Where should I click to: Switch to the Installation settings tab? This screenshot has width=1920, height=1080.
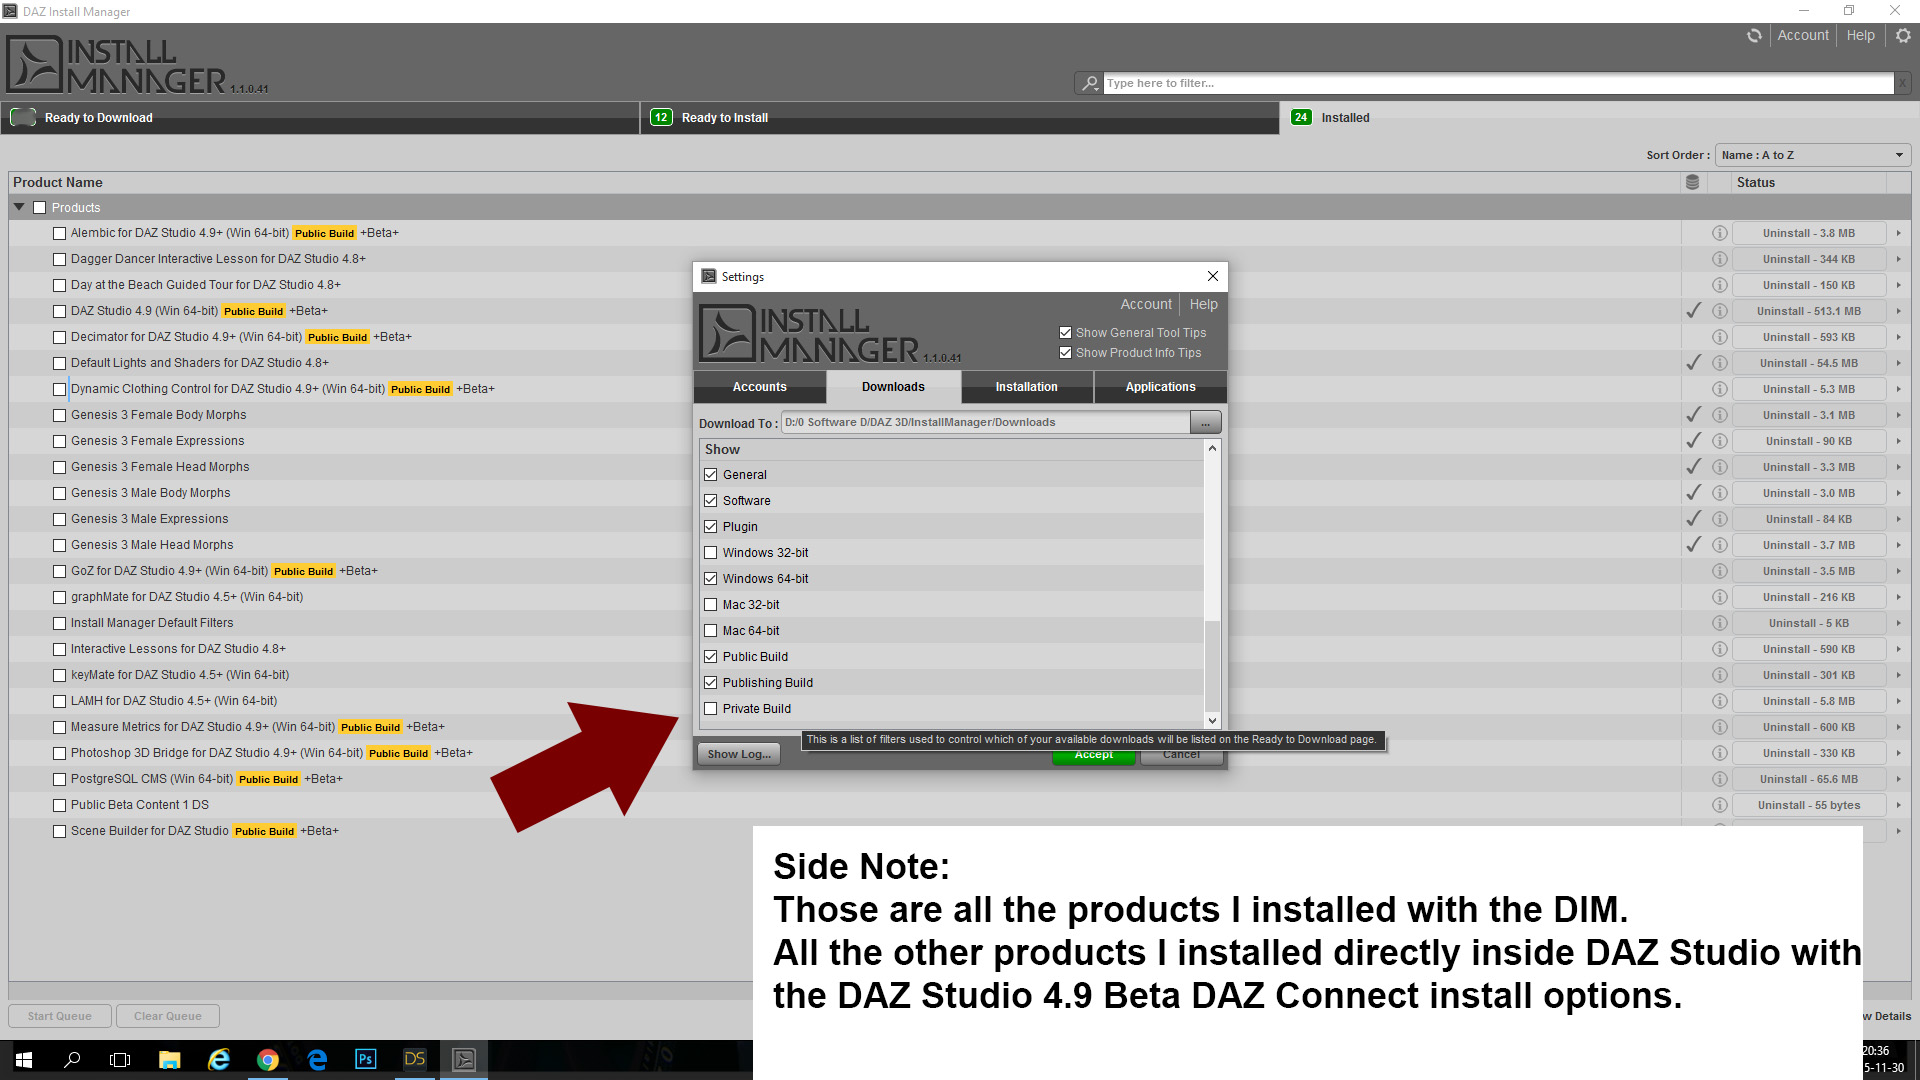pos(1026,387)
